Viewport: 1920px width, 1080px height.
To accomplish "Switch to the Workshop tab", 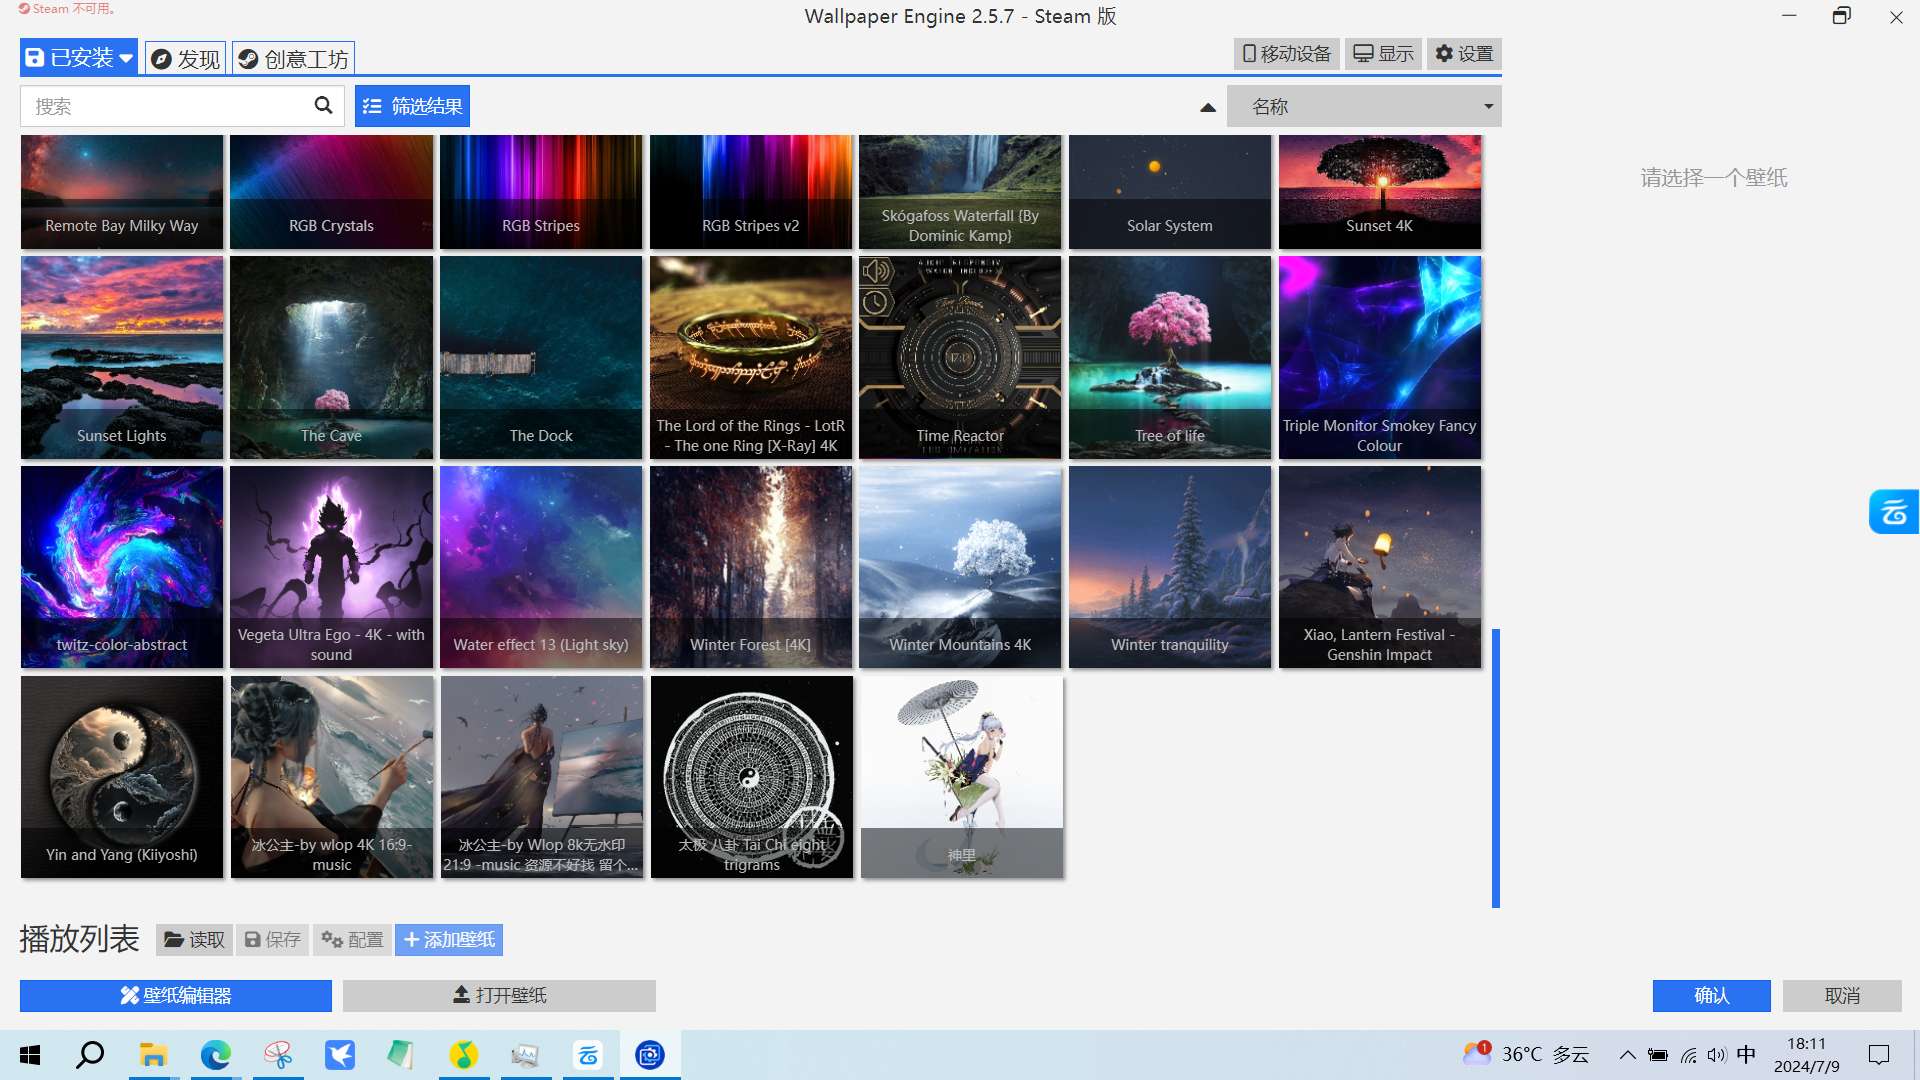I will coord(294,58).
